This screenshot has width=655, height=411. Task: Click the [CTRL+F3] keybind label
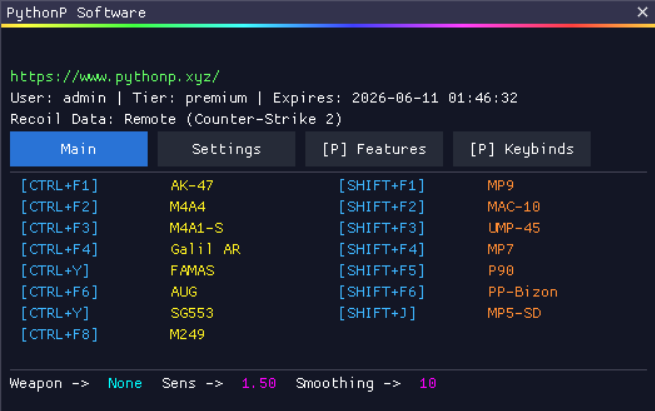pos(60,228)
